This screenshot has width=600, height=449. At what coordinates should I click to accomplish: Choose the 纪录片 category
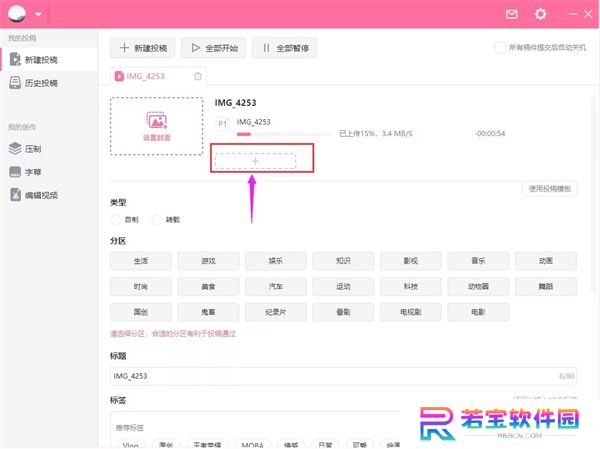pyautogui.click(x=276, y=312)
